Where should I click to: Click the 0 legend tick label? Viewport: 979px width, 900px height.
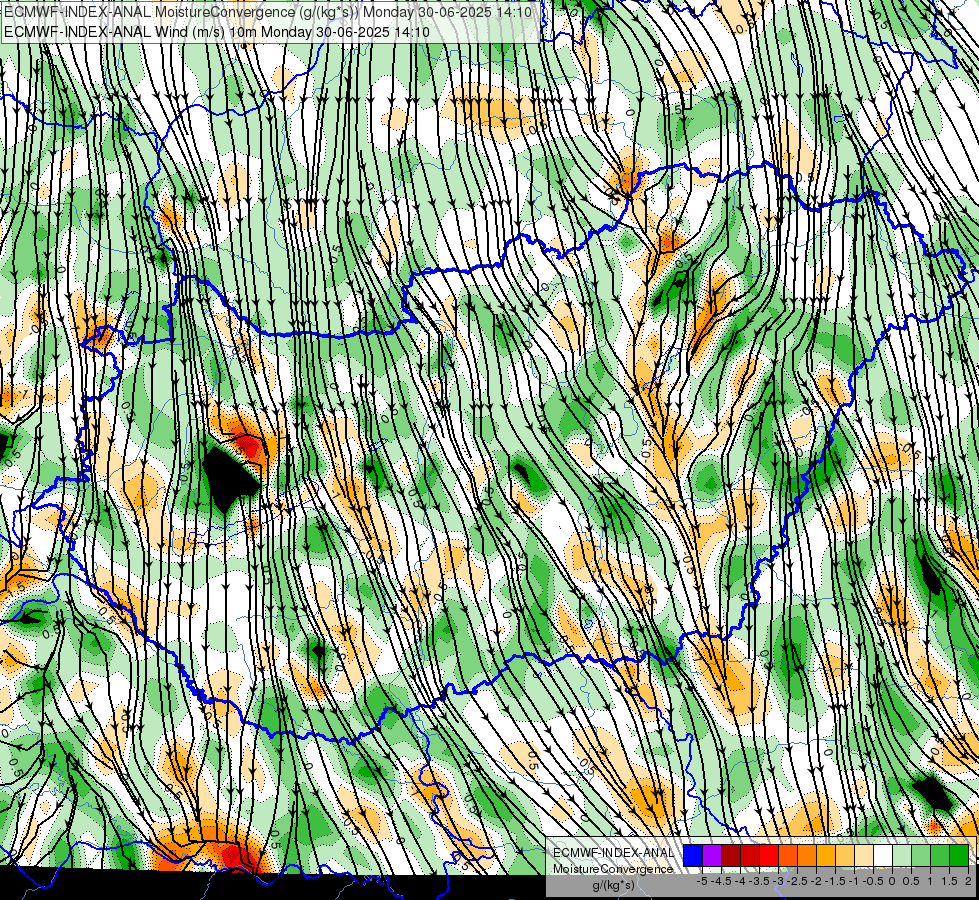coord(892,881)
